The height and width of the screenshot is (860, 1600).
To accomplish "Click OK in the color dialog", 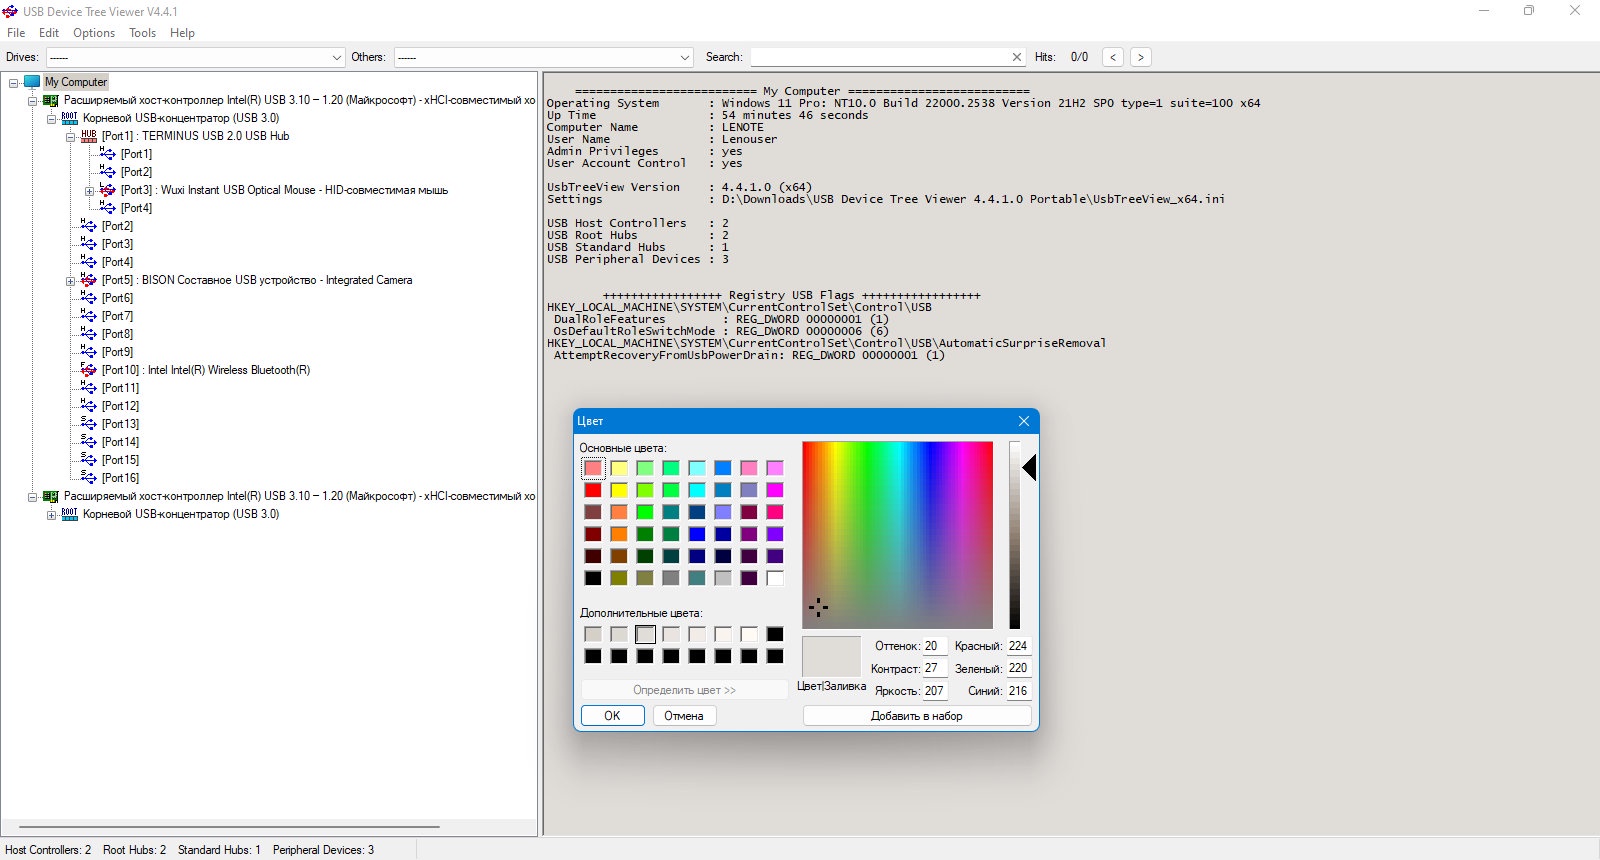I will [x=612, y=716].
